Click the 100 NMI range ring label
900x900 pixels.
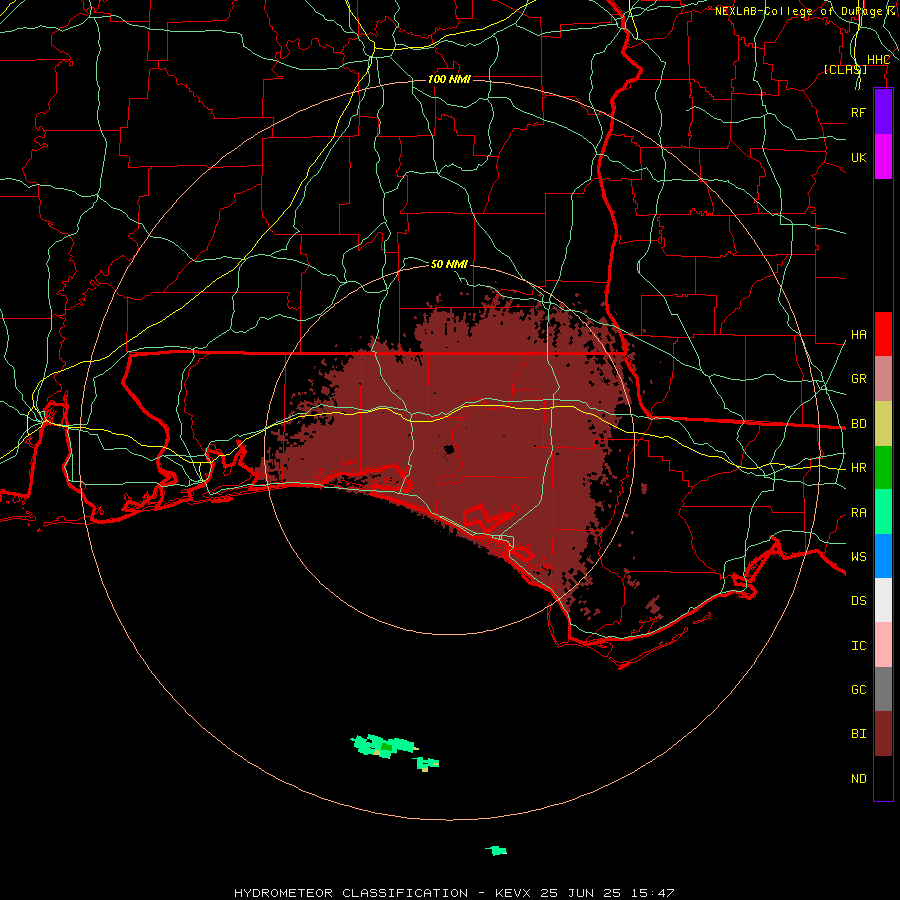click(x=449, y=79)
